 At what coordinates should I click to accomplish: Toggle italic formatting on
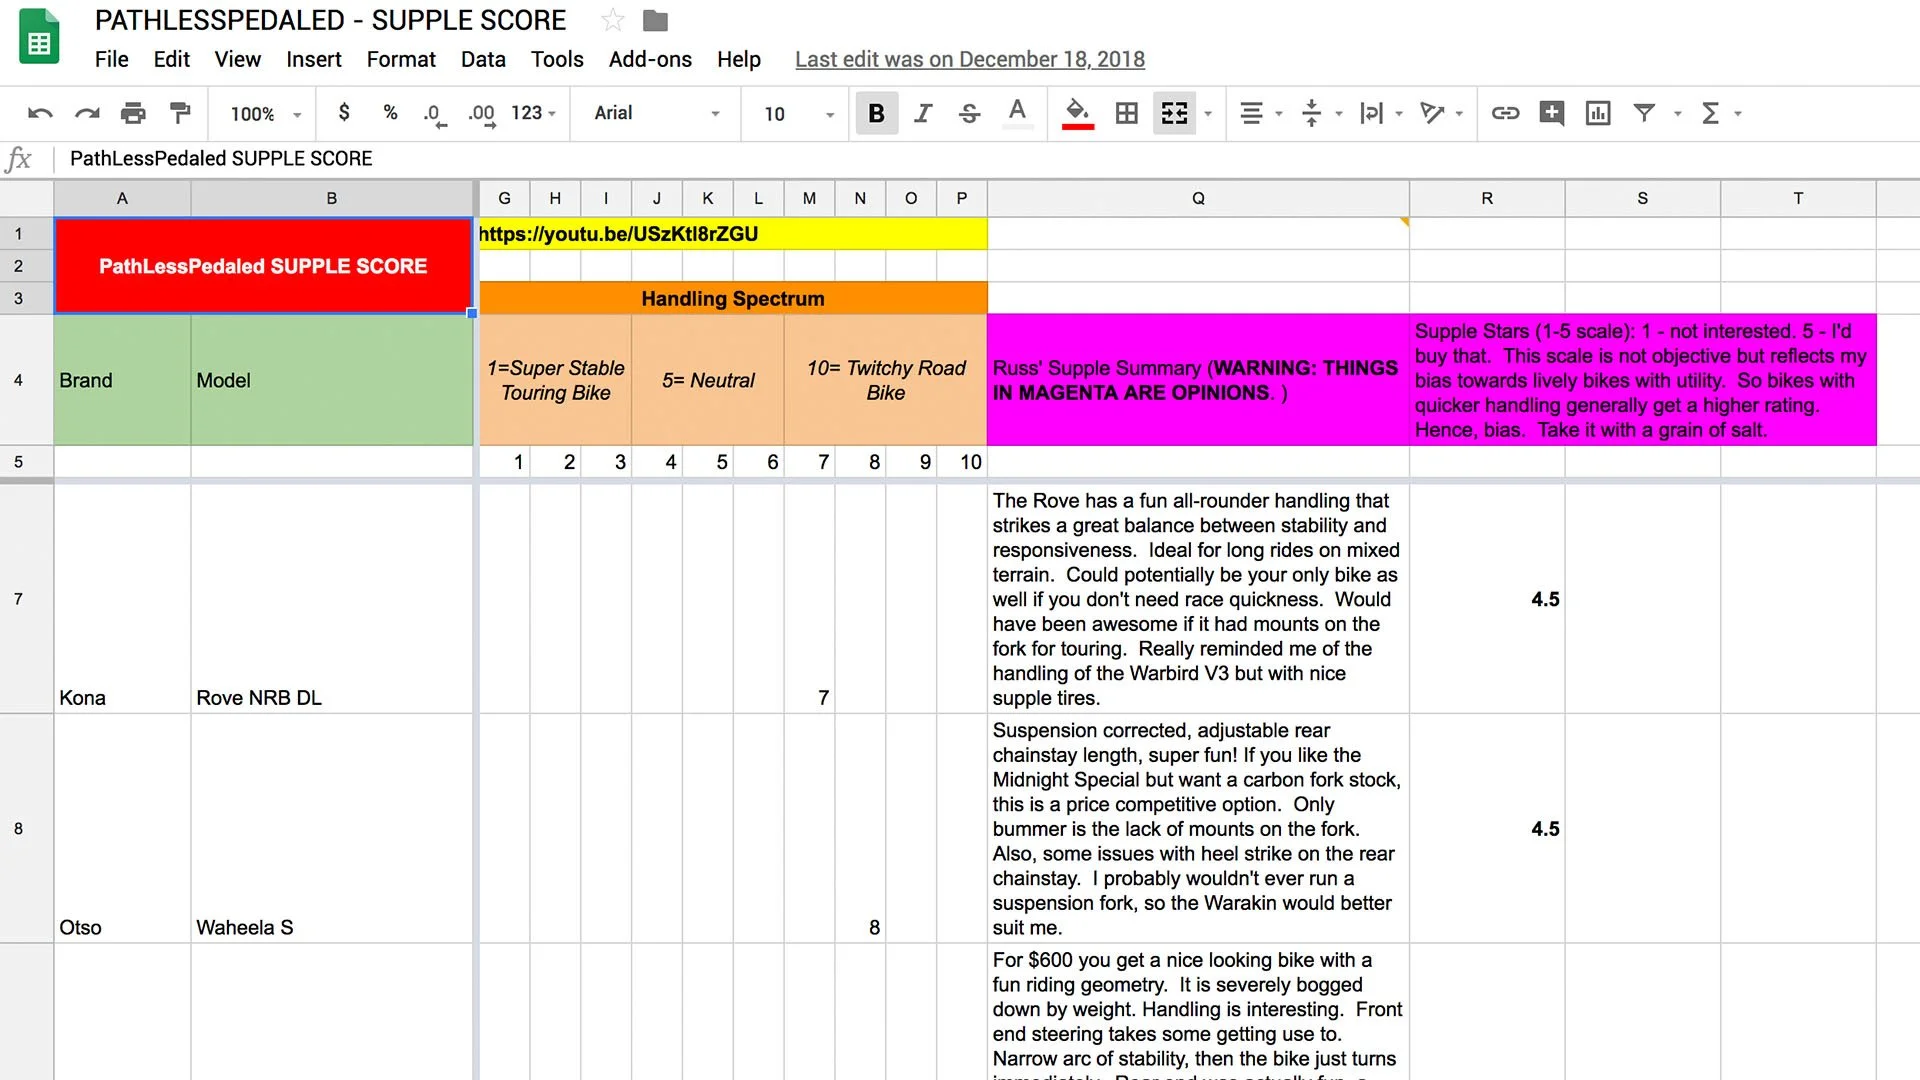[922, 113]
